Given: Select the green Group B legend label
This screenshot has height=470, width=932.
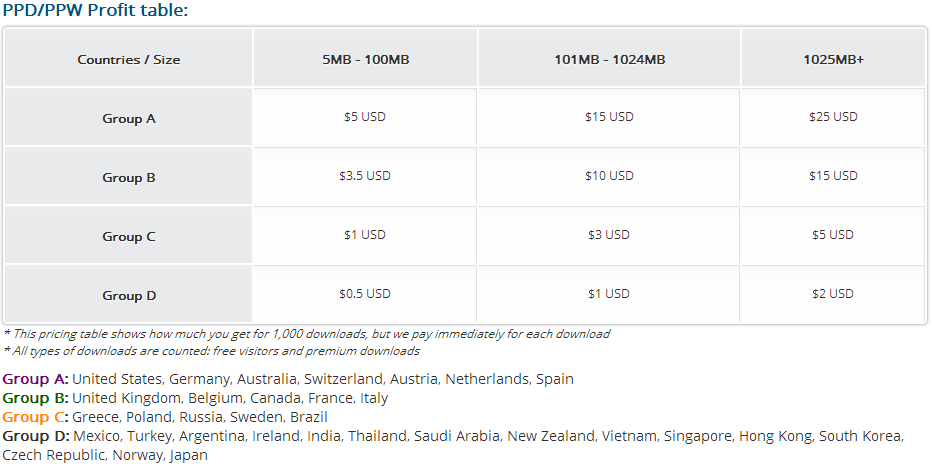Looking at the screenshot, I should [35, 398].
